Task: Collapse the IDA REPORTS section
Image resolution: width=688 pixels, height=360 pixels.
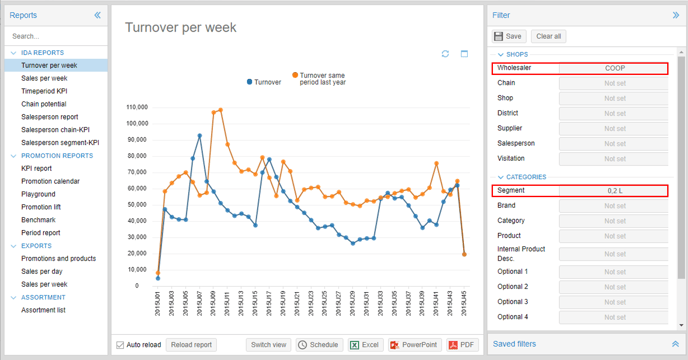Action: click(x=14, y=53)
